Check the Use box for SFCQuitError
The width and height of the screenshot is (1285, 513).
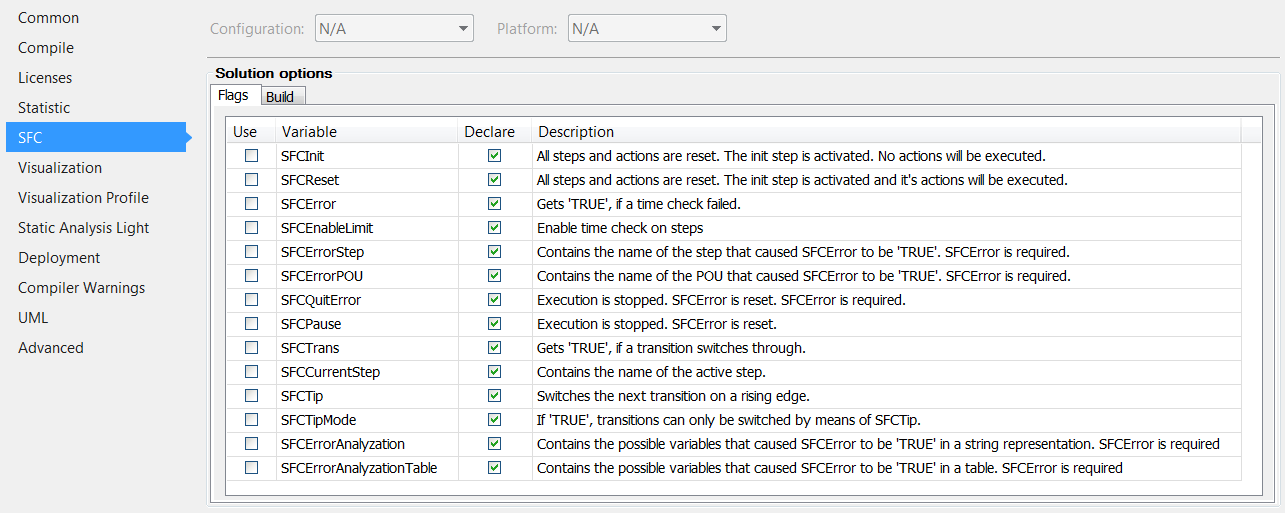pos(251,300)
